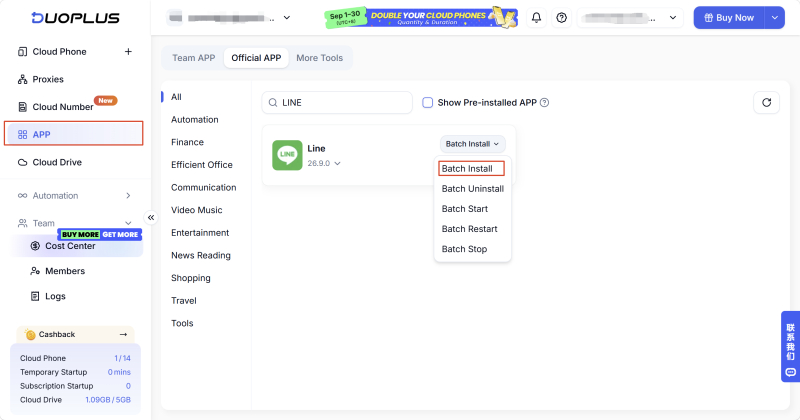The width and height of the screenshot is (800, 420).
Task: Select the Automation app category
Action: click(x=194, y=119)
